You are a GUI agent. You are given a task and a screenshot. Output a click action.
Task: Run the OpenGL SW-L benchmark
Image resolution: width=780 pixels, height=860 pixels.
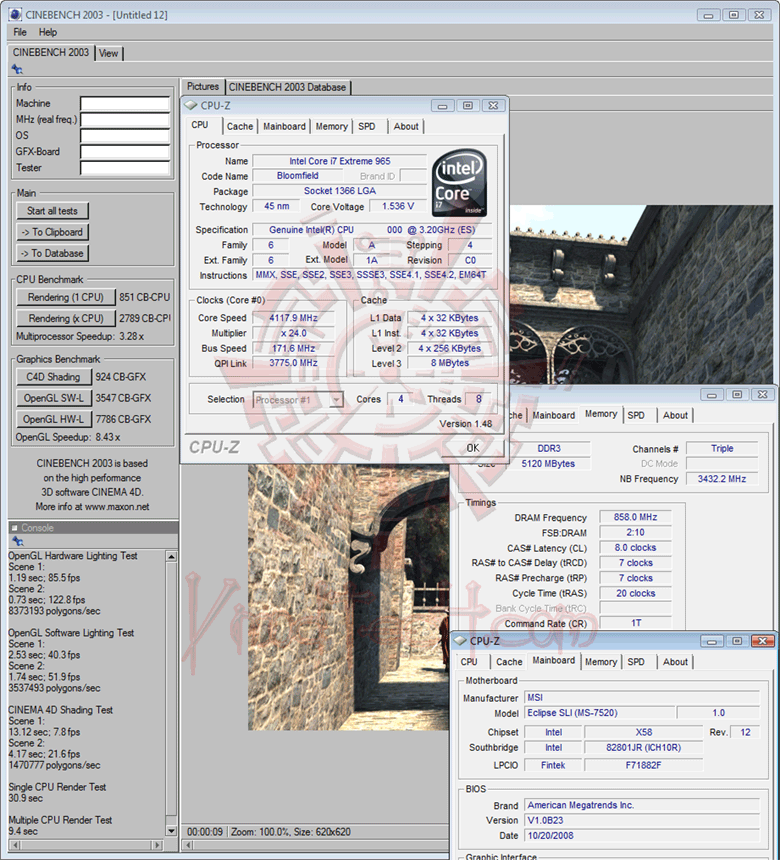[53, 398]
